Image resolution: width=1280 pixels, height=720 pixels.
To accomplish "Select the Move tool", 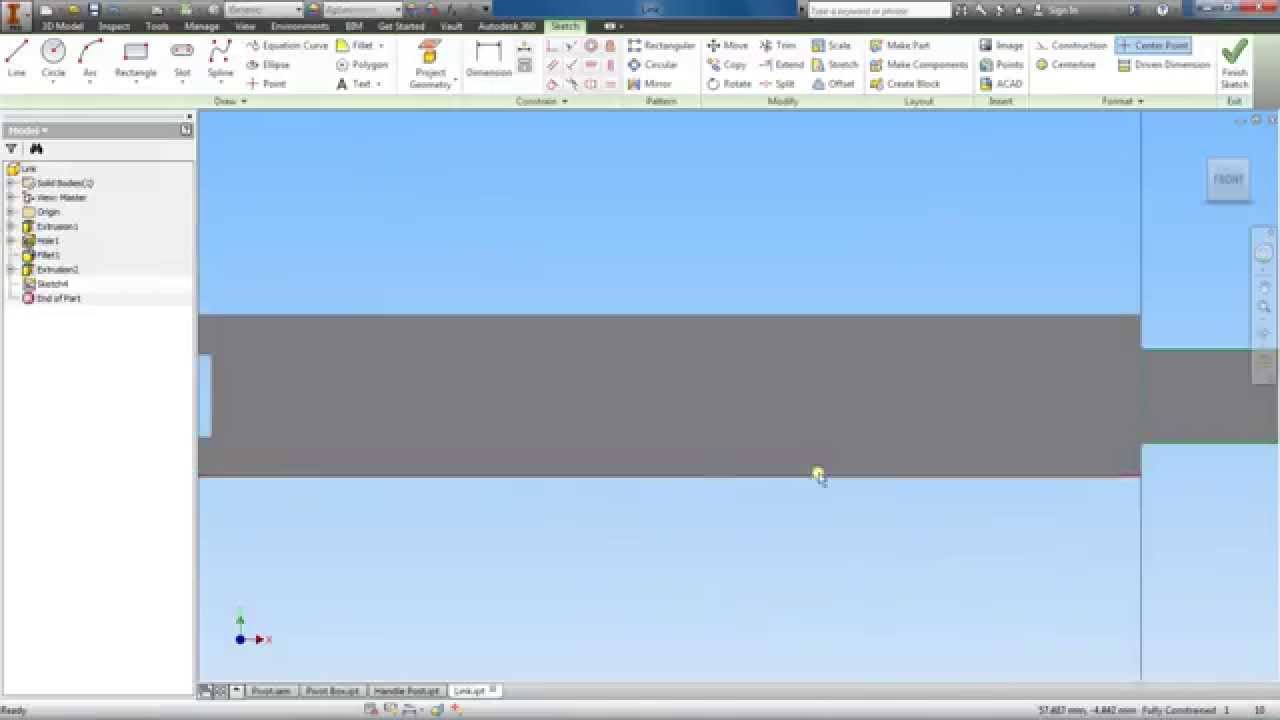I will (x=727, y=46).
